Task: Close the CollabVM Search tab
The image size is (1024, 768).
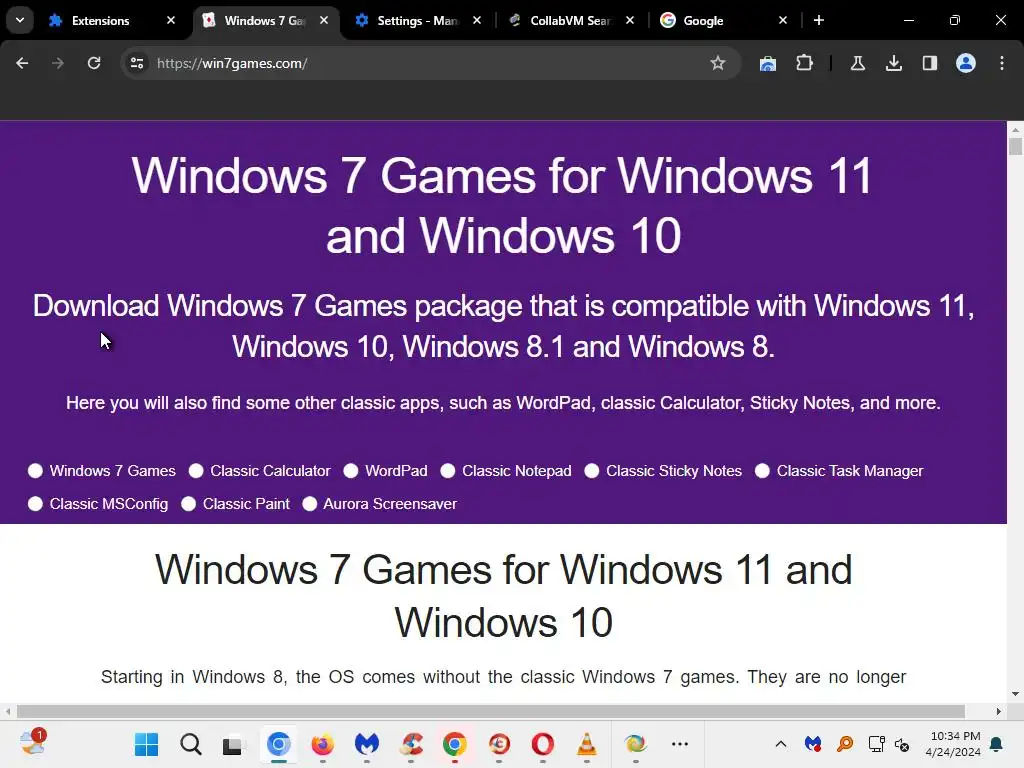Action: click(630, 20)
